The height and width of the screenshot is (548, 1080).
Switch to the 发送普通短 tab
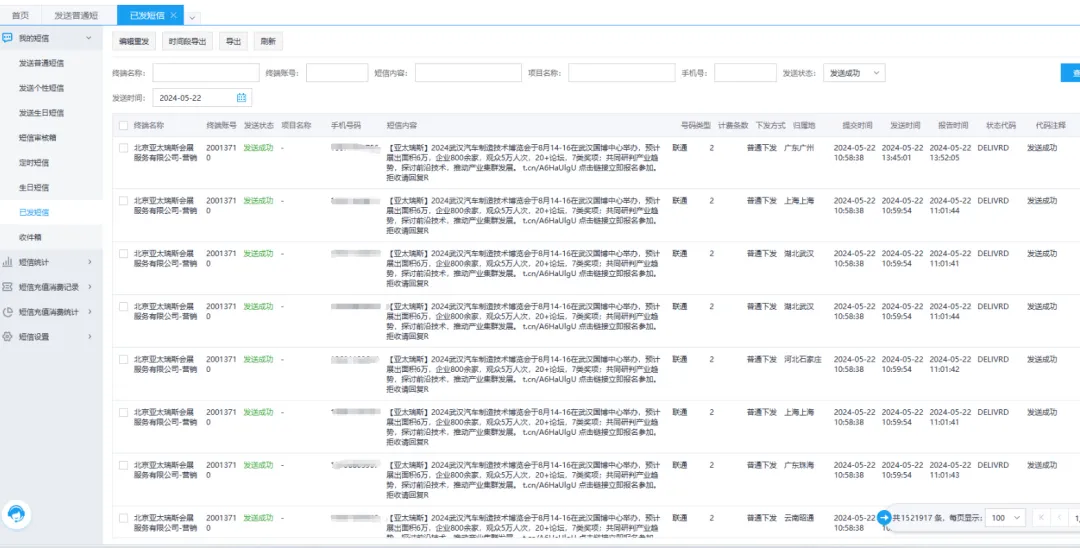[76, 15]
